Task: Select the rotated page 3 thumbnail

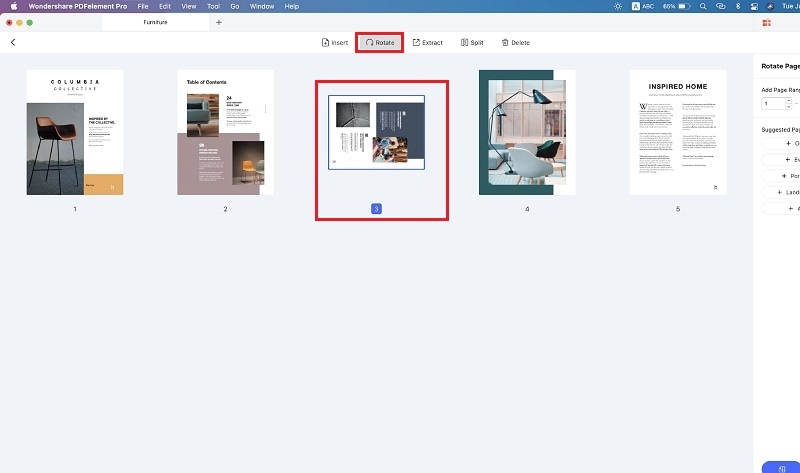Action: 377,132
